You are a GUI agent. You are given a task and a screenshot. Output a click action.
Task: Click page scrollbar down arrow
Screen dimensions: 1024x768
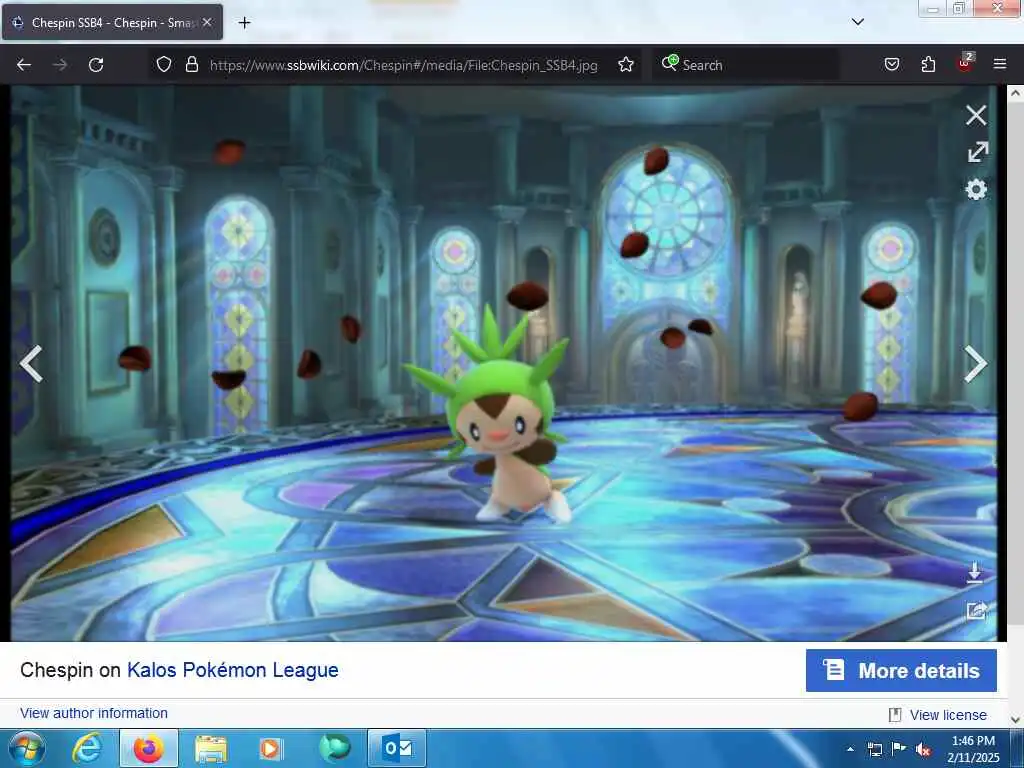(x=1015, y=720)
